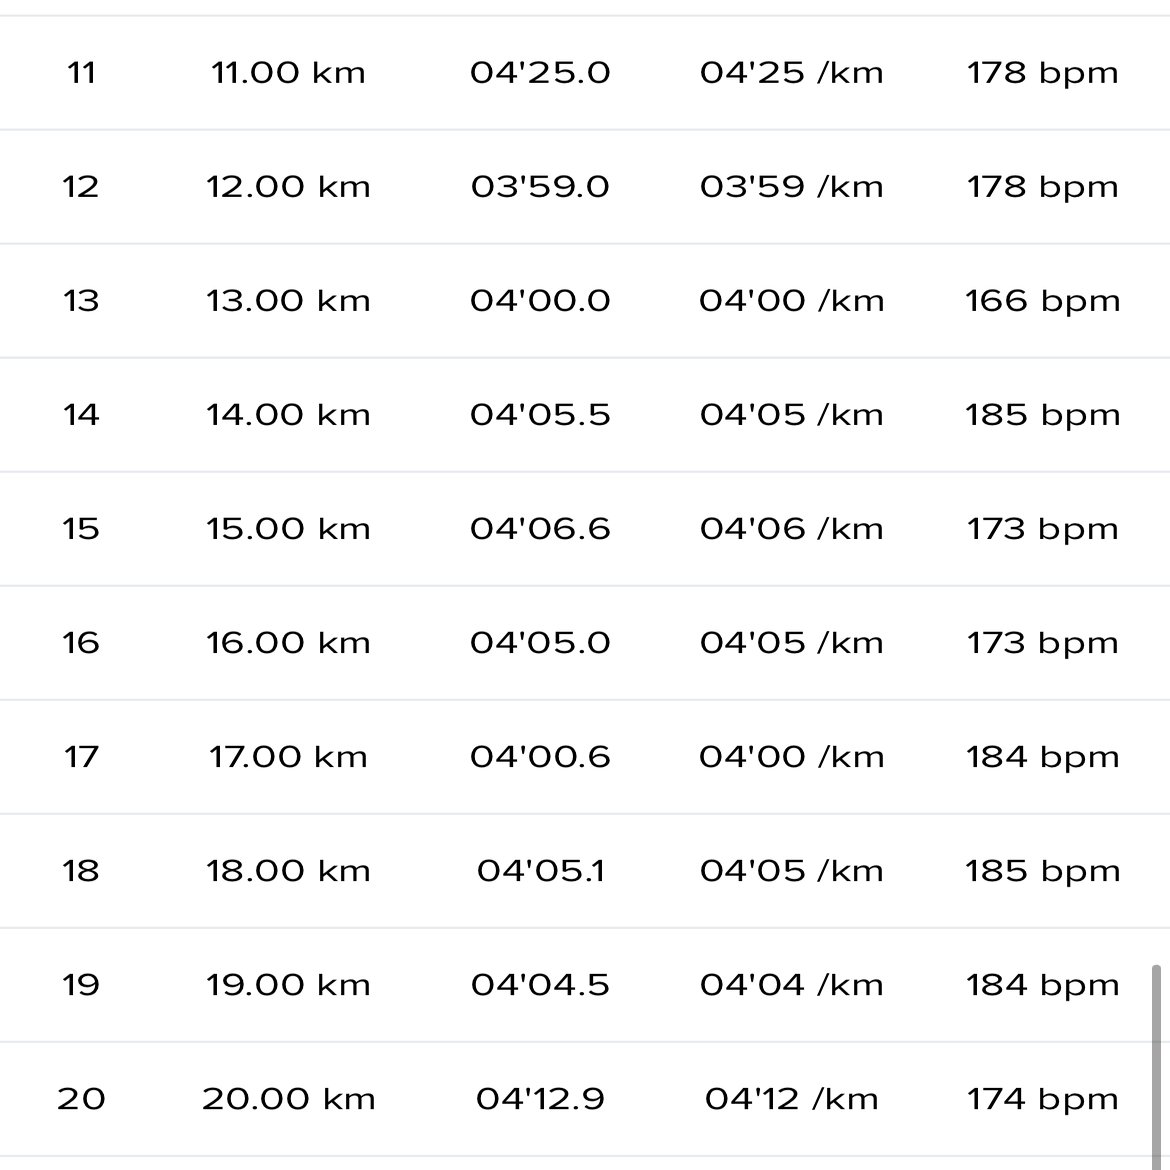Click pace 04'12 /km in lap 20
Image resolution: width=1170 pixels, height=1170 pixels.
tap(791, 1099)
